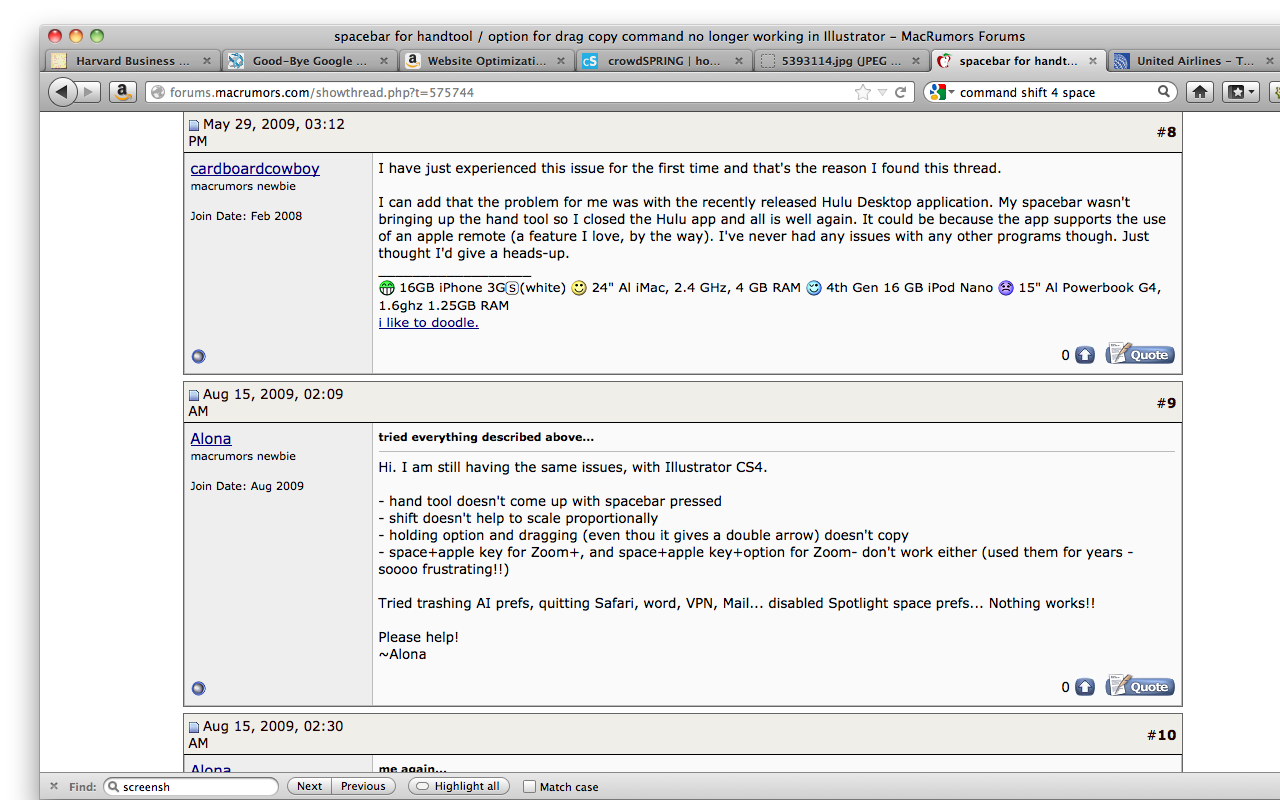Click the post icon beside May 29, 2009
Screen dimensions: 1280x800
coord(194,126)
